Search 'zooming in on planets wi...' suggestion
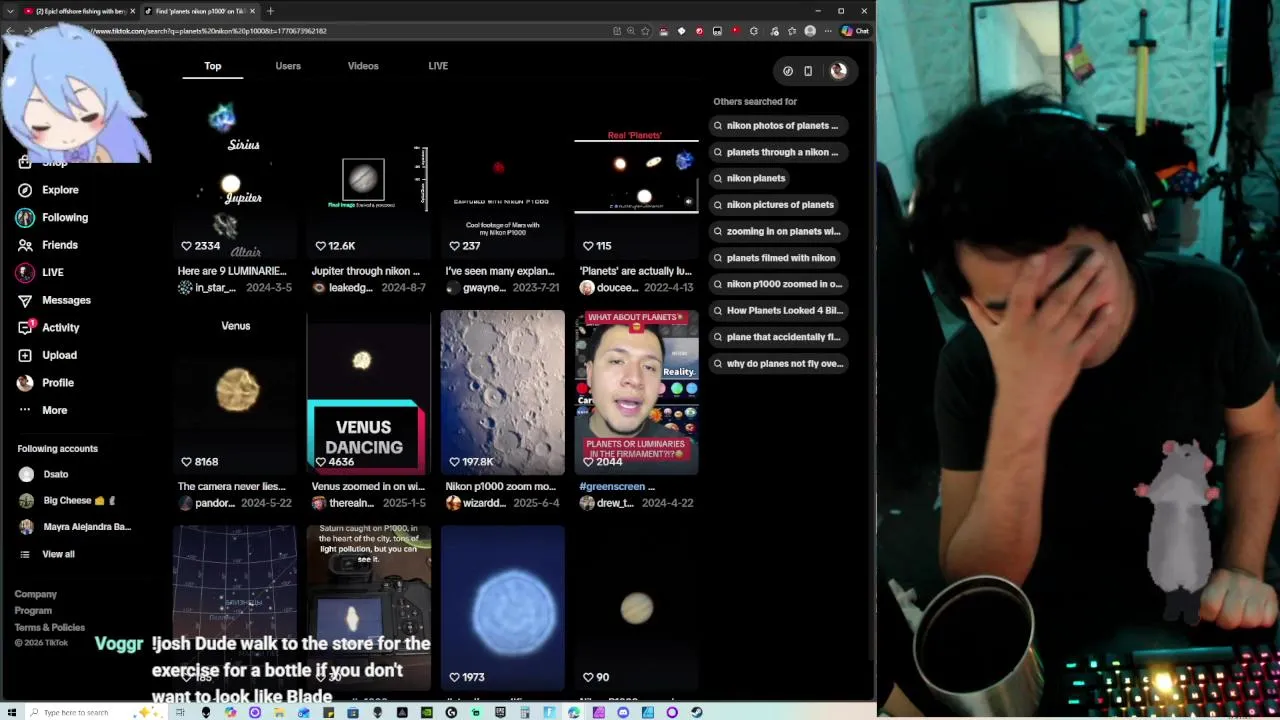 point(779,231)
